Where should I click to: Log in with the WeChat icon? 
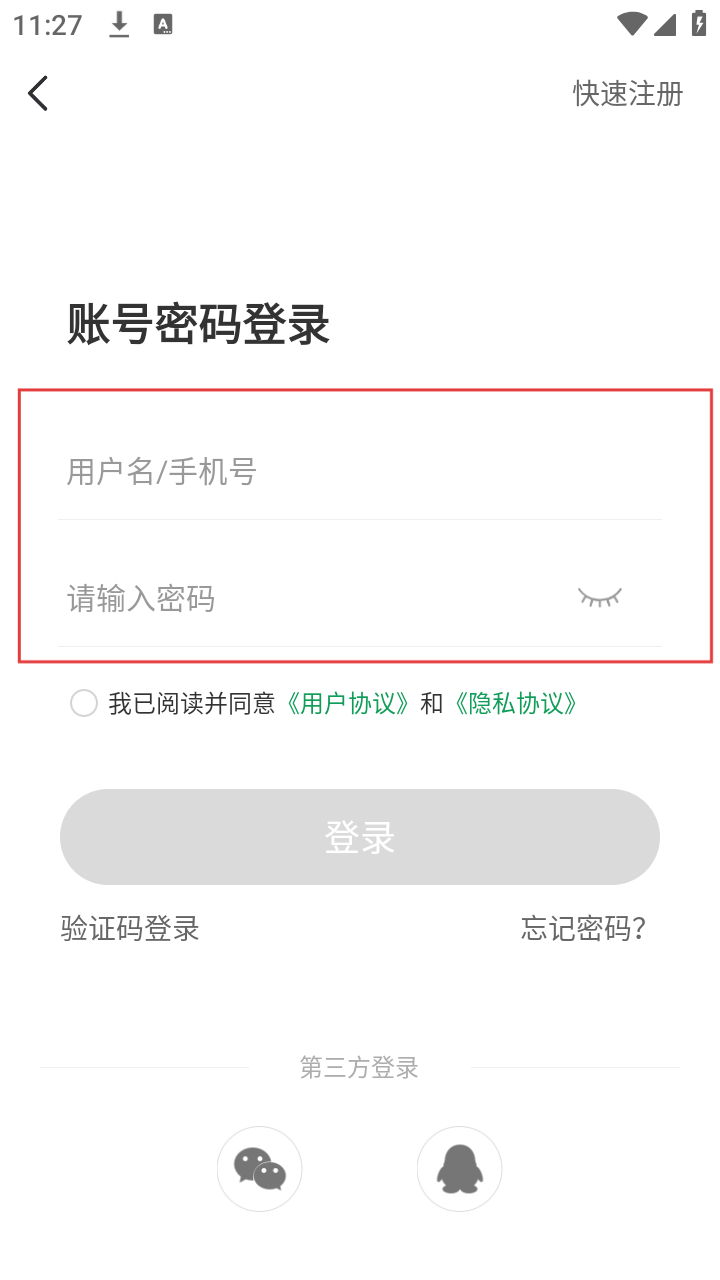[259, 1168]
